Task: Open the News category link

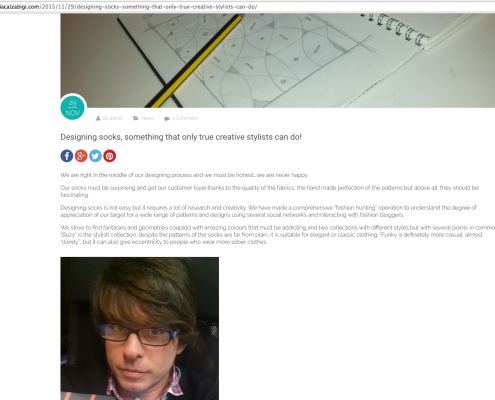Action: tap(148, 118)
